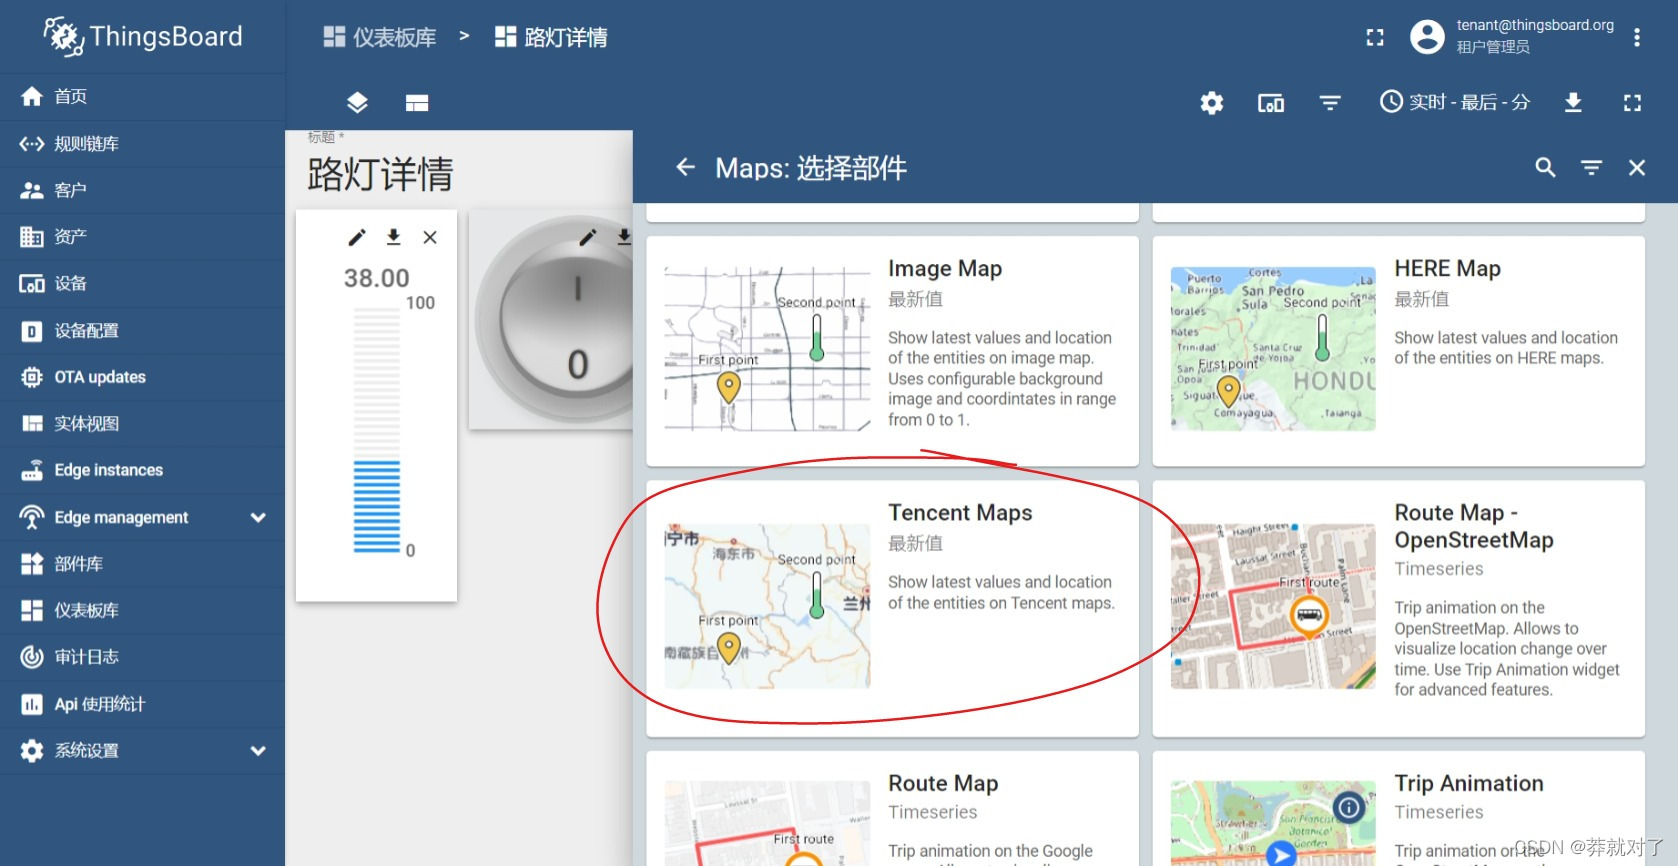Close the Maps 选择部件 panel
The width and height of the screenshot is (1678, 866).
[x=1637, y=167]
